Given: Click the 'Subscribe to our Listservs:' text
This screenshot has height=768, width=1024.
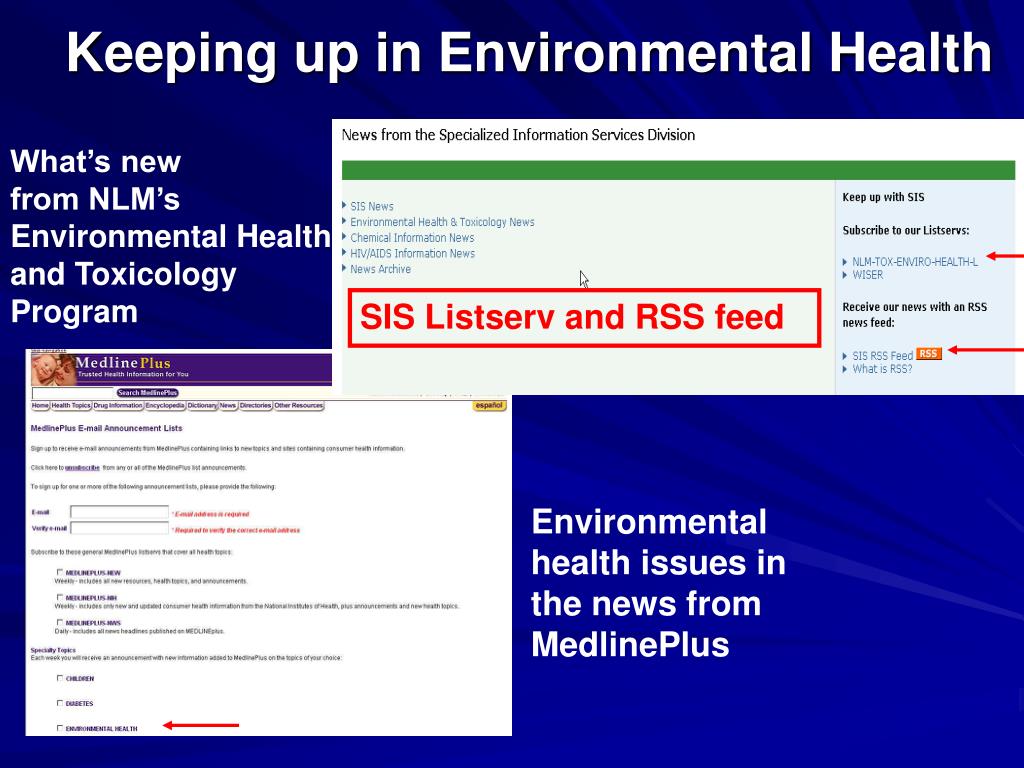Looking at the screenshot, I should [906, 231].
